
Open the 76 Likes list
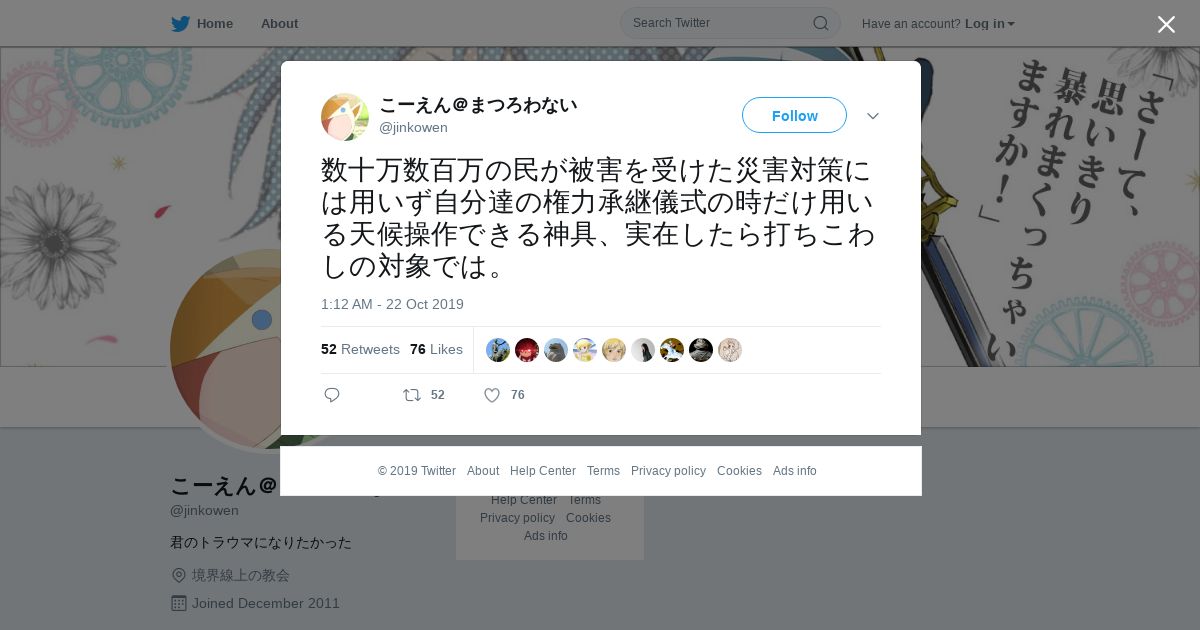436,349
